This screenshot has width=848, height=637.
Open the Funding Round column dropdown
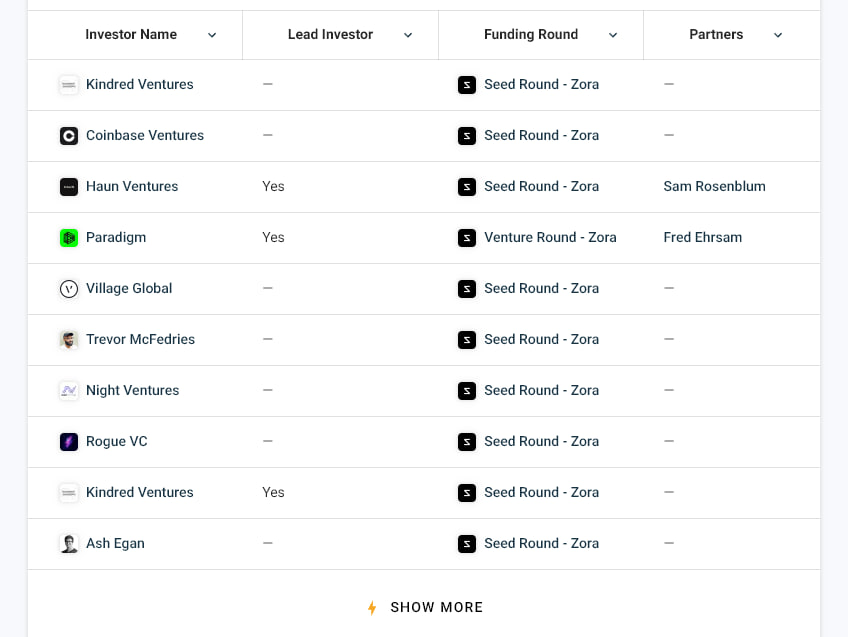click(x=613, y=35)
